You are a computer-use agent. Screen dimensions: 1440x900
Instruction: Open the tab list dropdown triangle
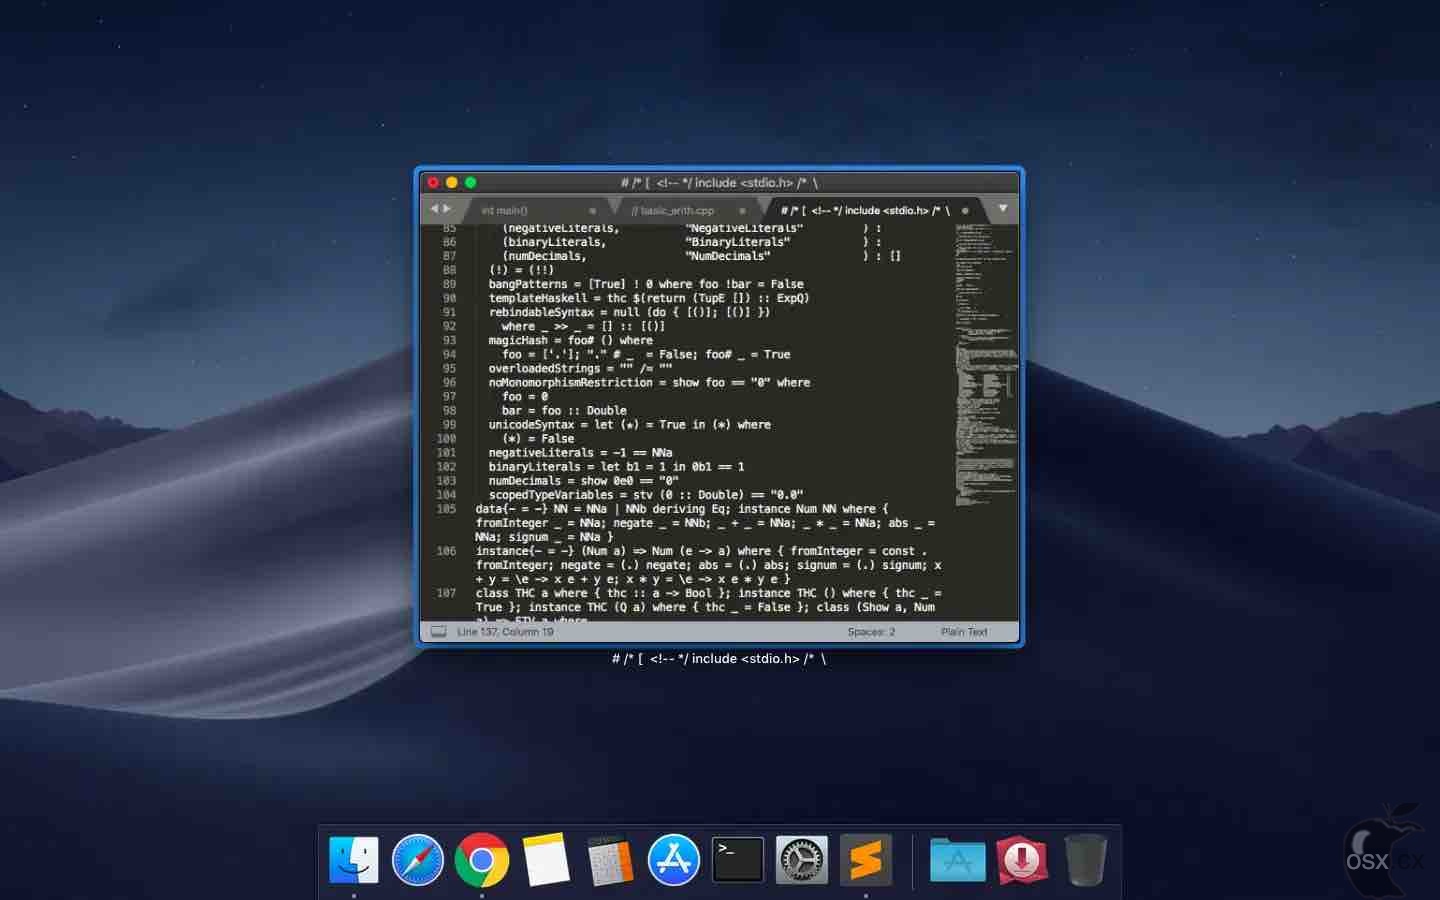point(1002,209)
